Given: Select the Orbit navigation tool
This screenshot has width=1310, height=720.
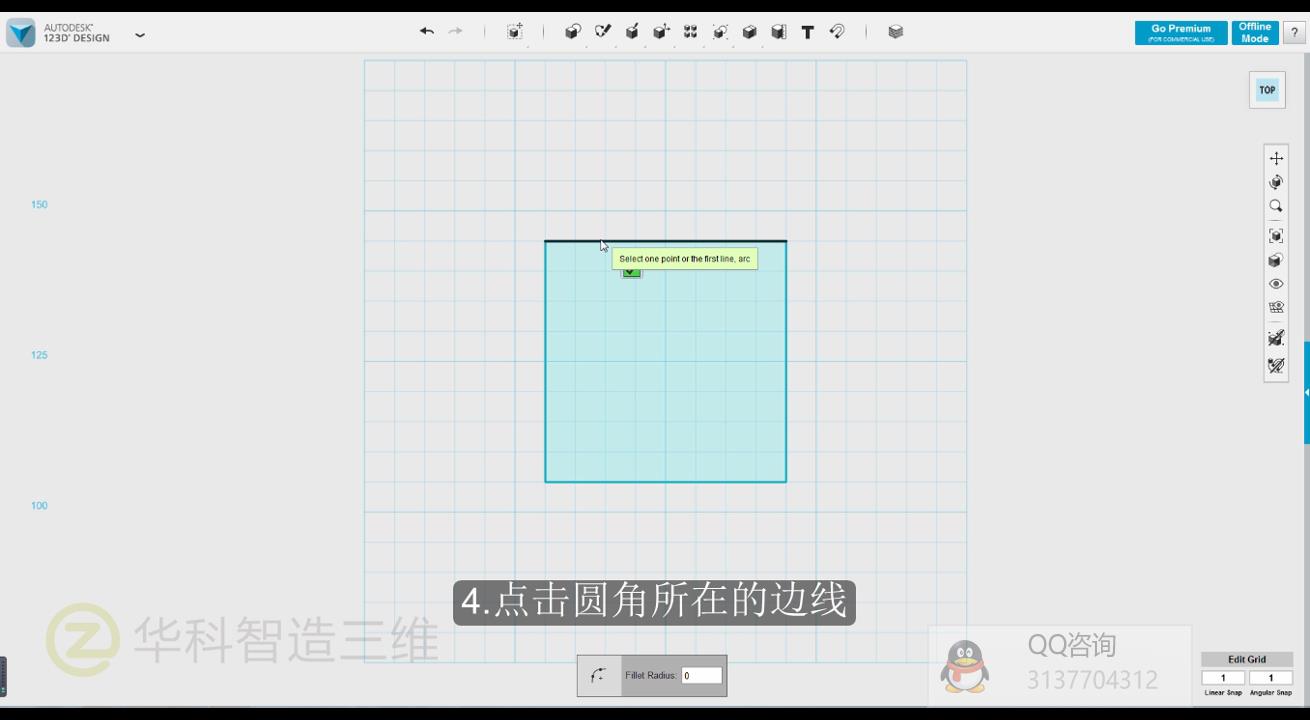Looking at the screenshot, I should (x=1276, y=182).
